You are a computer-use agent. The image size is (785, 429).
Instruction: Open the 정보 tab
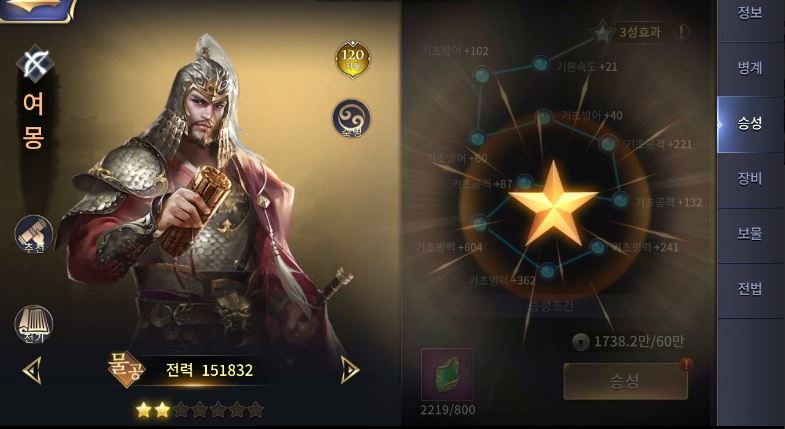click(749, 14)
